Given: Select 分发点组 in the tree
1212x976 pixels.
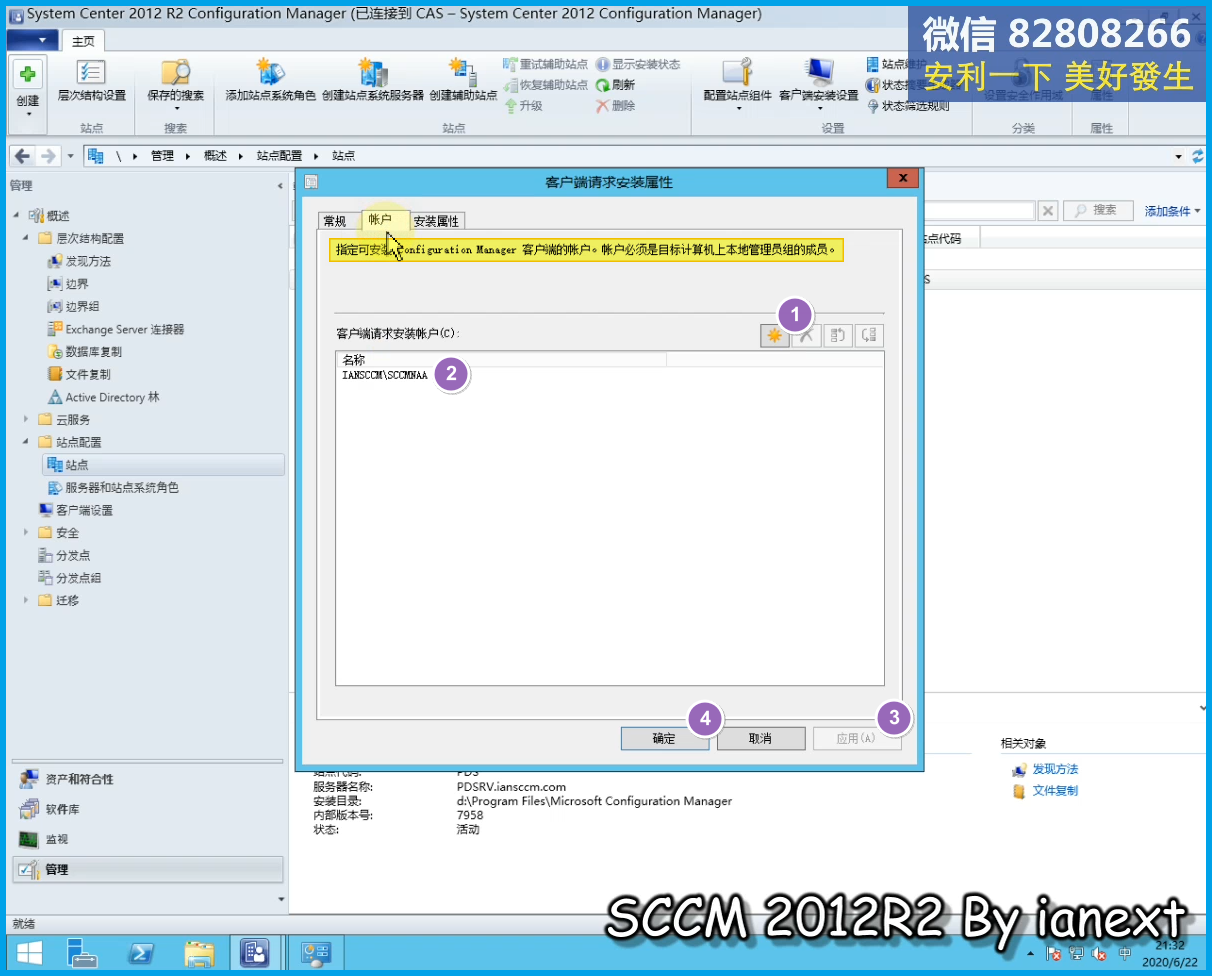Looking at the screenshot, I should coord(78,578).
